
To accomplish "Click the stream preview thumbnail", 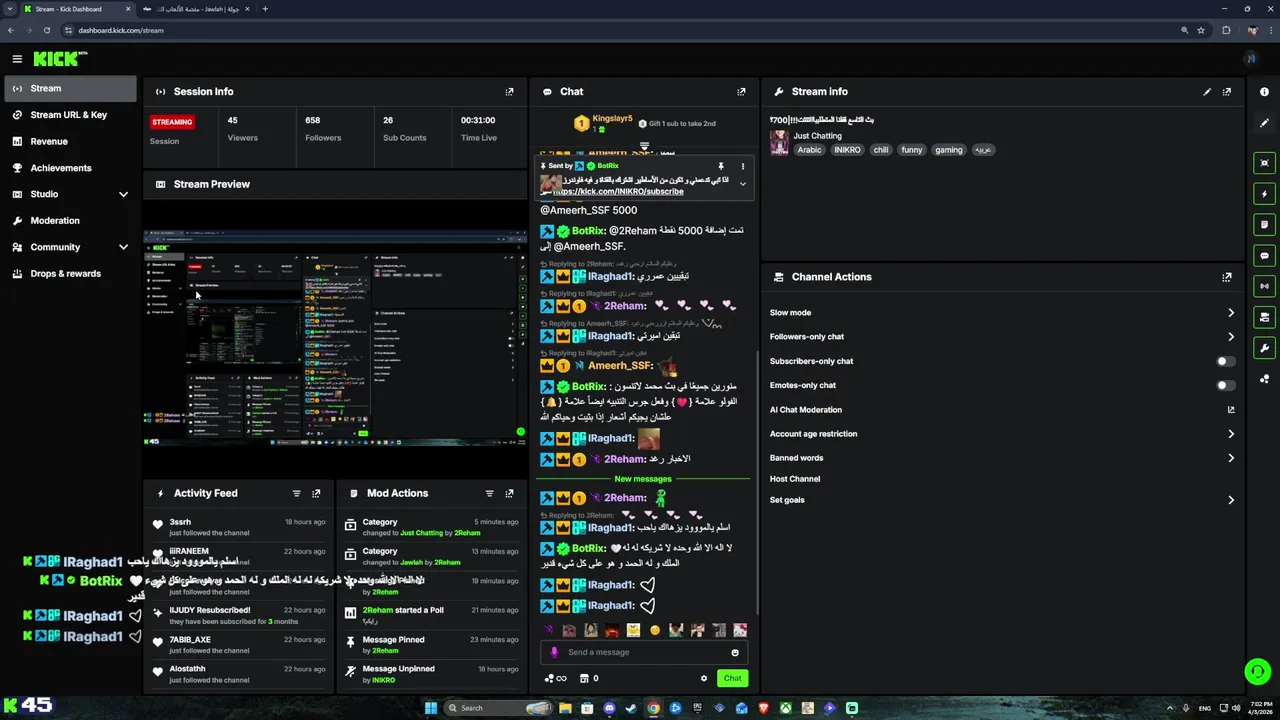I will 335,338.
